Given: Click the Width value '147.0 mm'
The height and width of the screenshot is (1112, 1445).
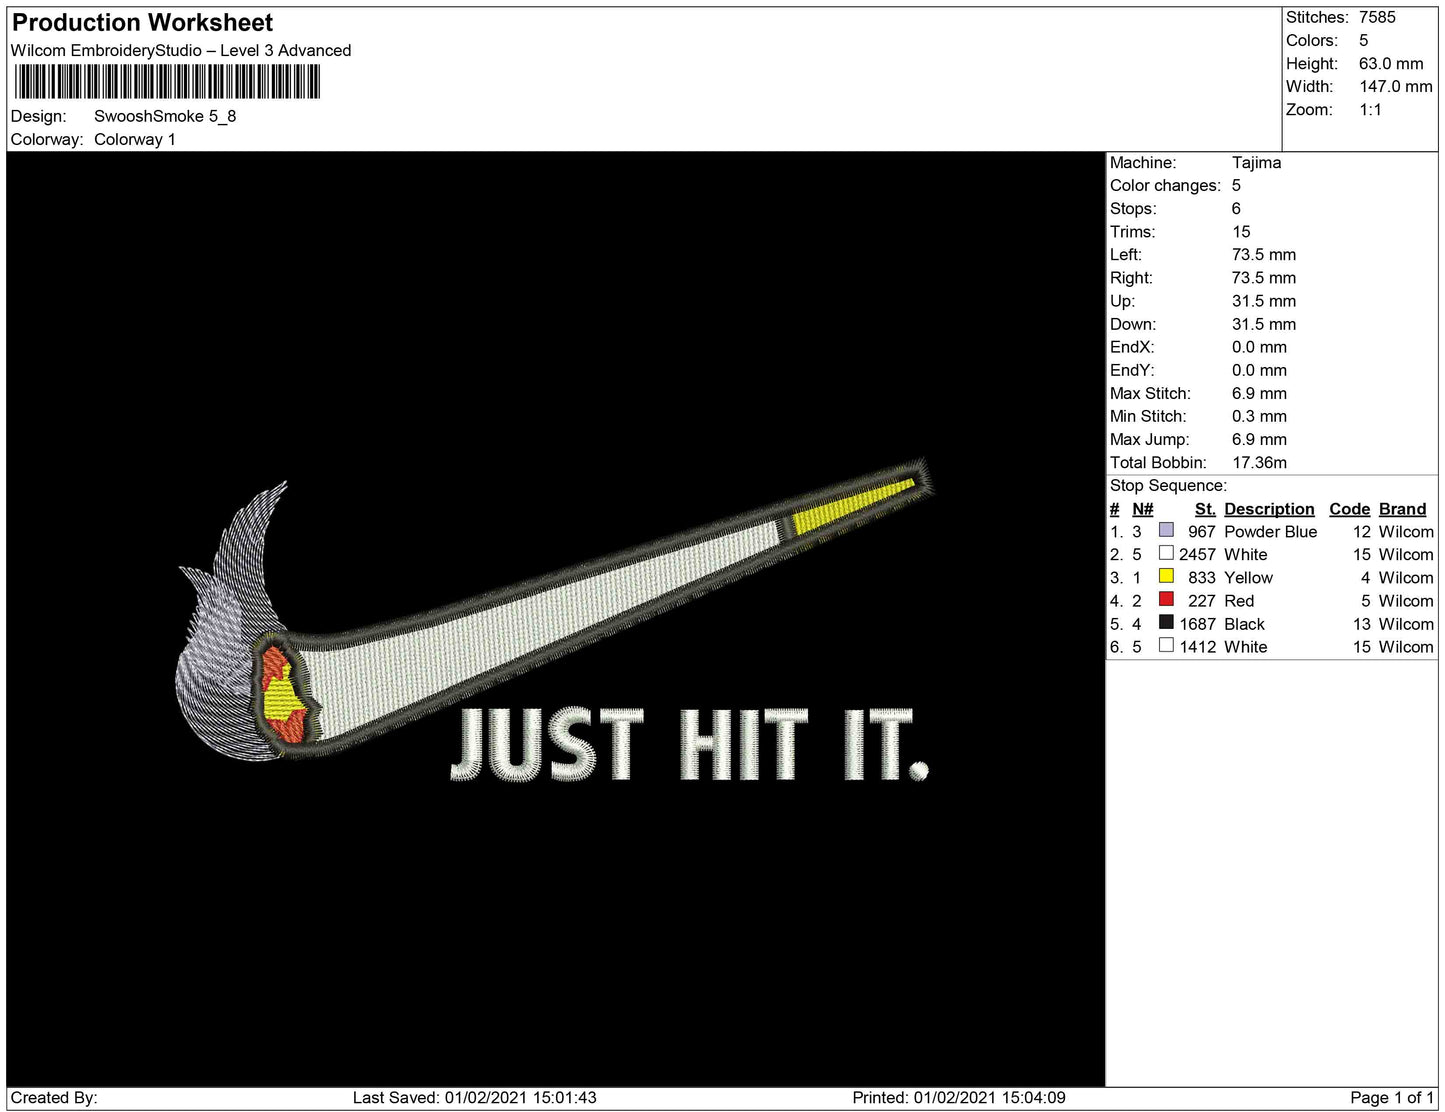Looking at the screenshot, I should [x=1396, y=86].
